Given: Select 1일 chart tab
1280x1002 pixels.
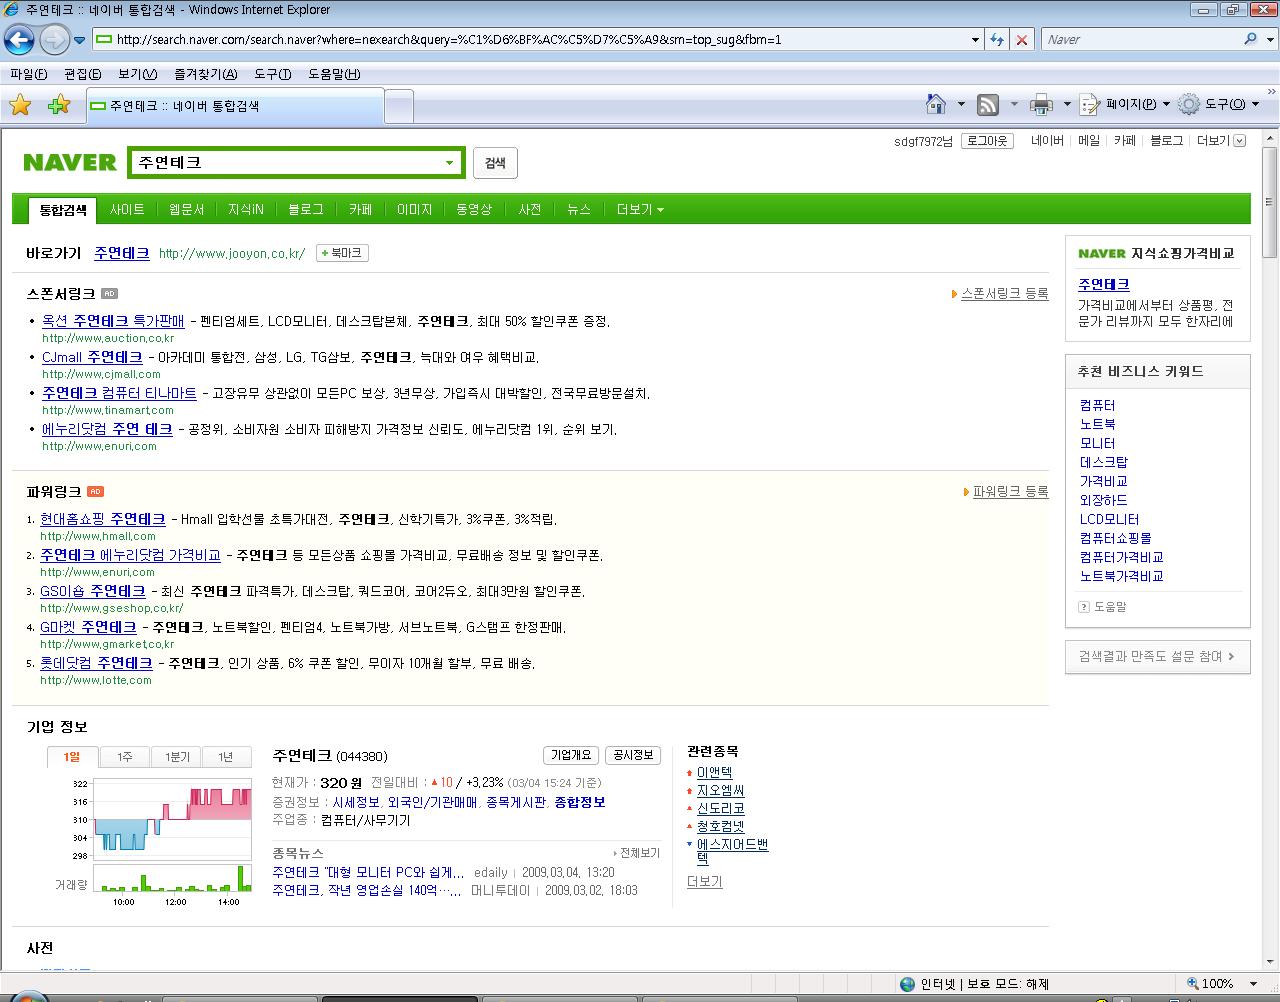Looking at the screenshot, I should [72, 757].
